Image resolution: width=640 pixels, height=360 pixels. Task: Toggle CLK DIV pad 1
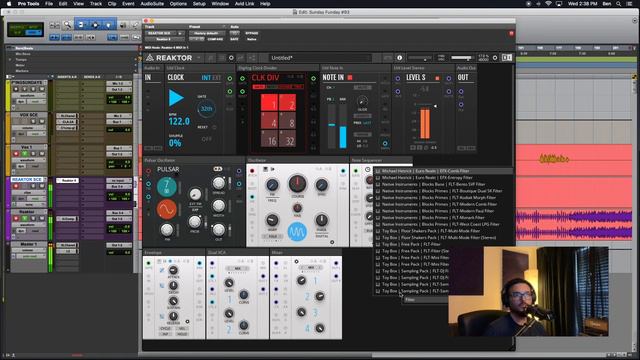pyautogui.click(x=269, y=102)
